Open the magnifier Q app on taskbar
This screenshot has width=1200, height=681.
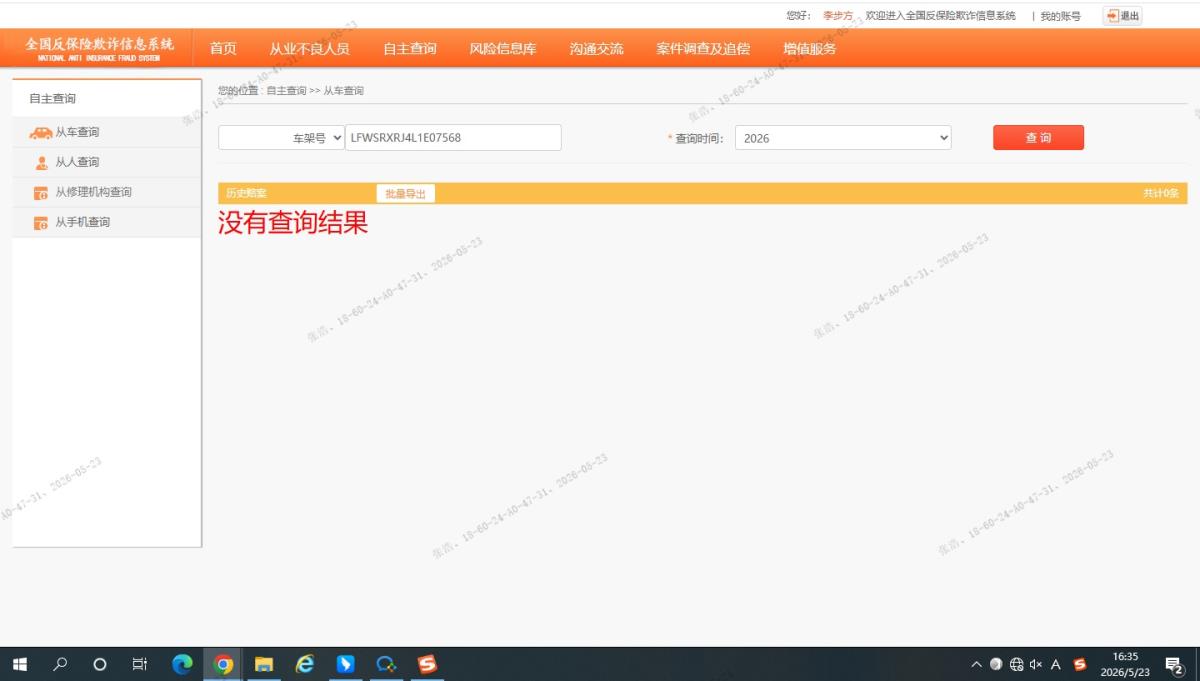click(386, 664)
